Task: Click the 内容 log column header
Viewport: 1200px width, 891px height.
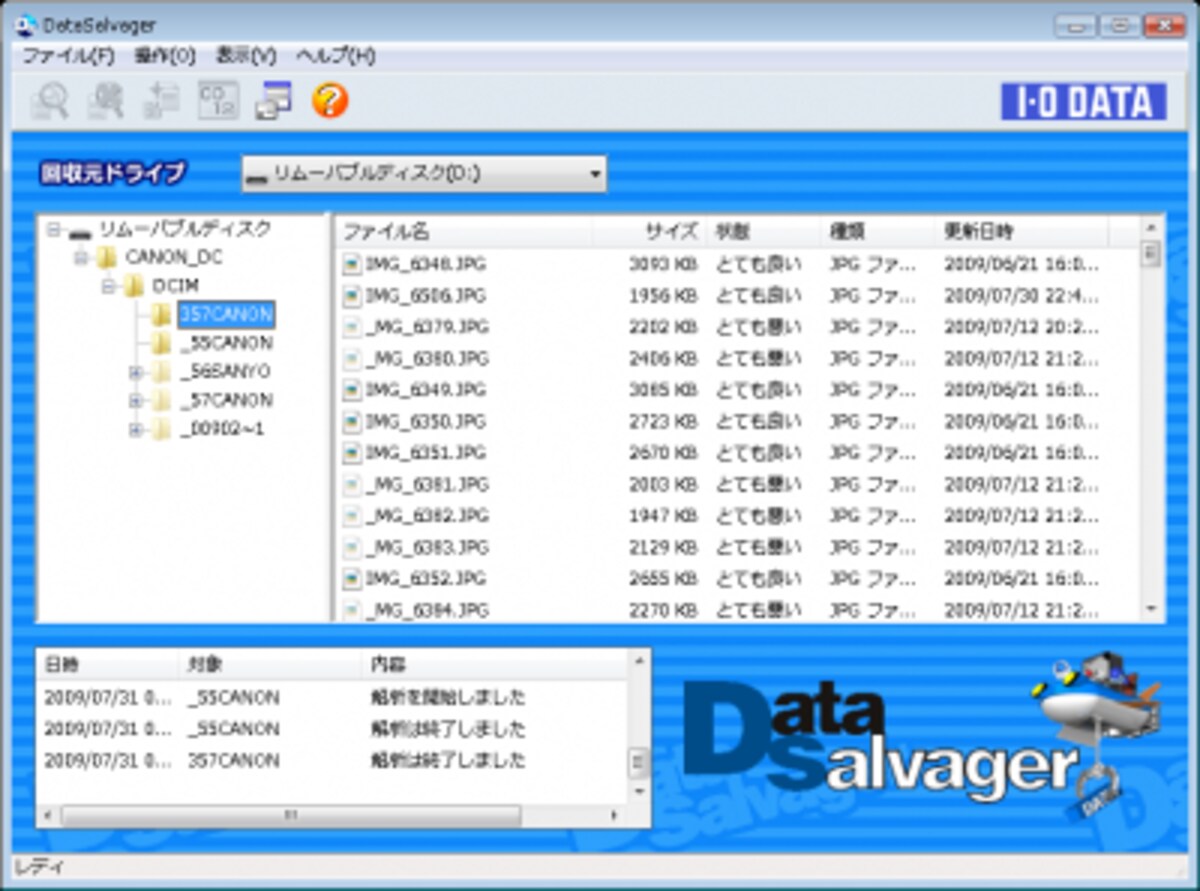Action: 496,665
